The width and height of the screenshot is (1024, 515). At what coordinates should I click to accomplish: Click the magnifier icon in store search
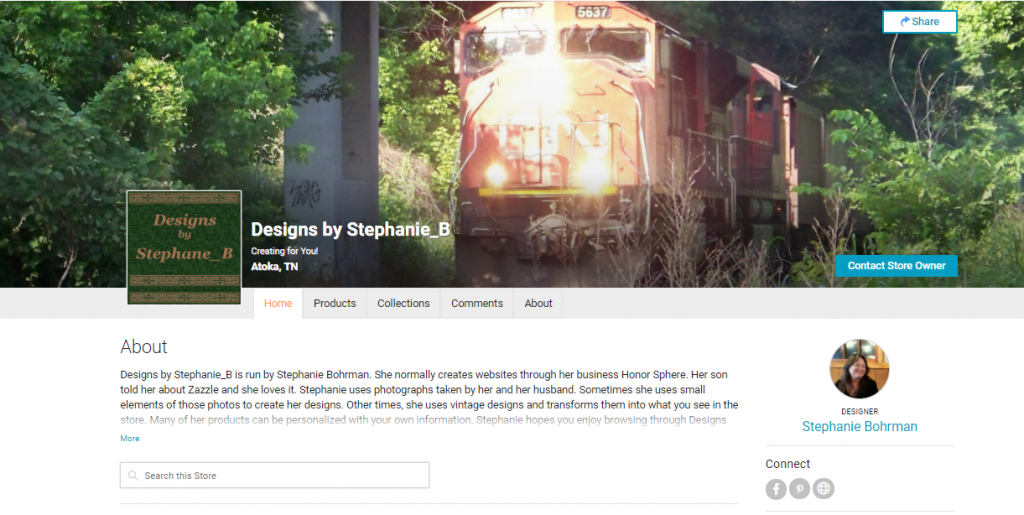tap(133, 476)
